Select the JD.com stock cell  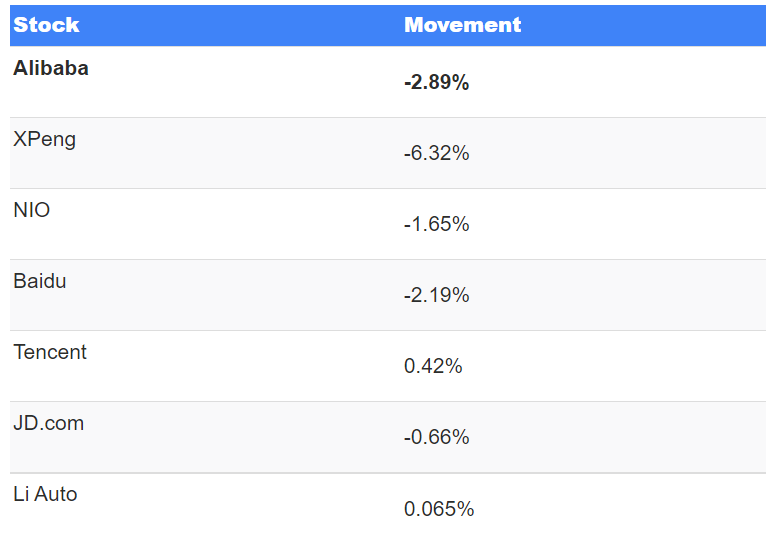(x=49, y=424)
